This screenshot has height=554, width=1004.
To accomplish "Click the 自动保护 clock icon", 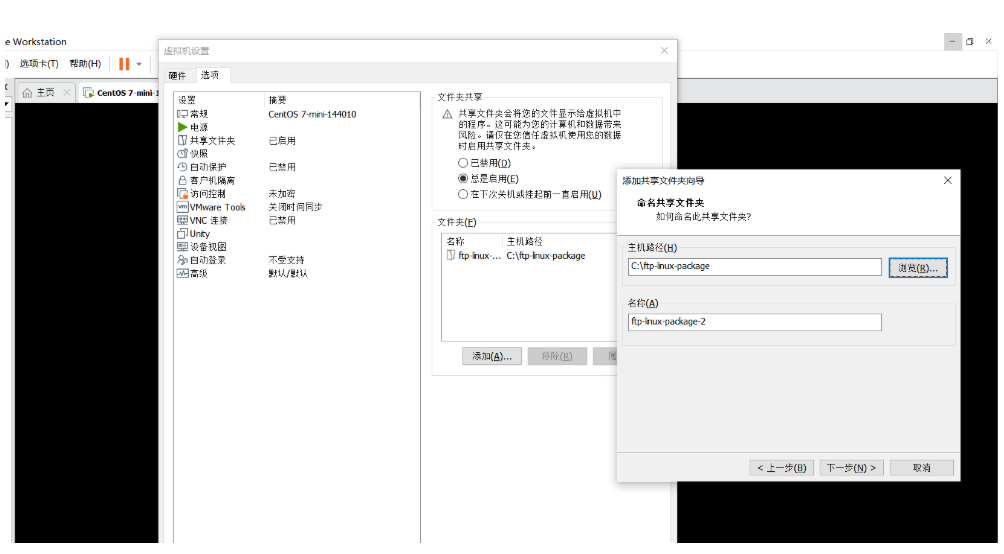I will (182, 167).
